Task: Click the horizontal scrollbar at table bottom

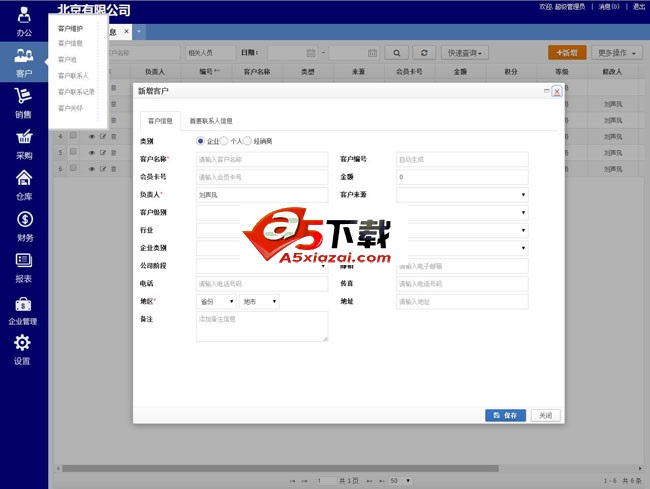Action: point(280,468)
